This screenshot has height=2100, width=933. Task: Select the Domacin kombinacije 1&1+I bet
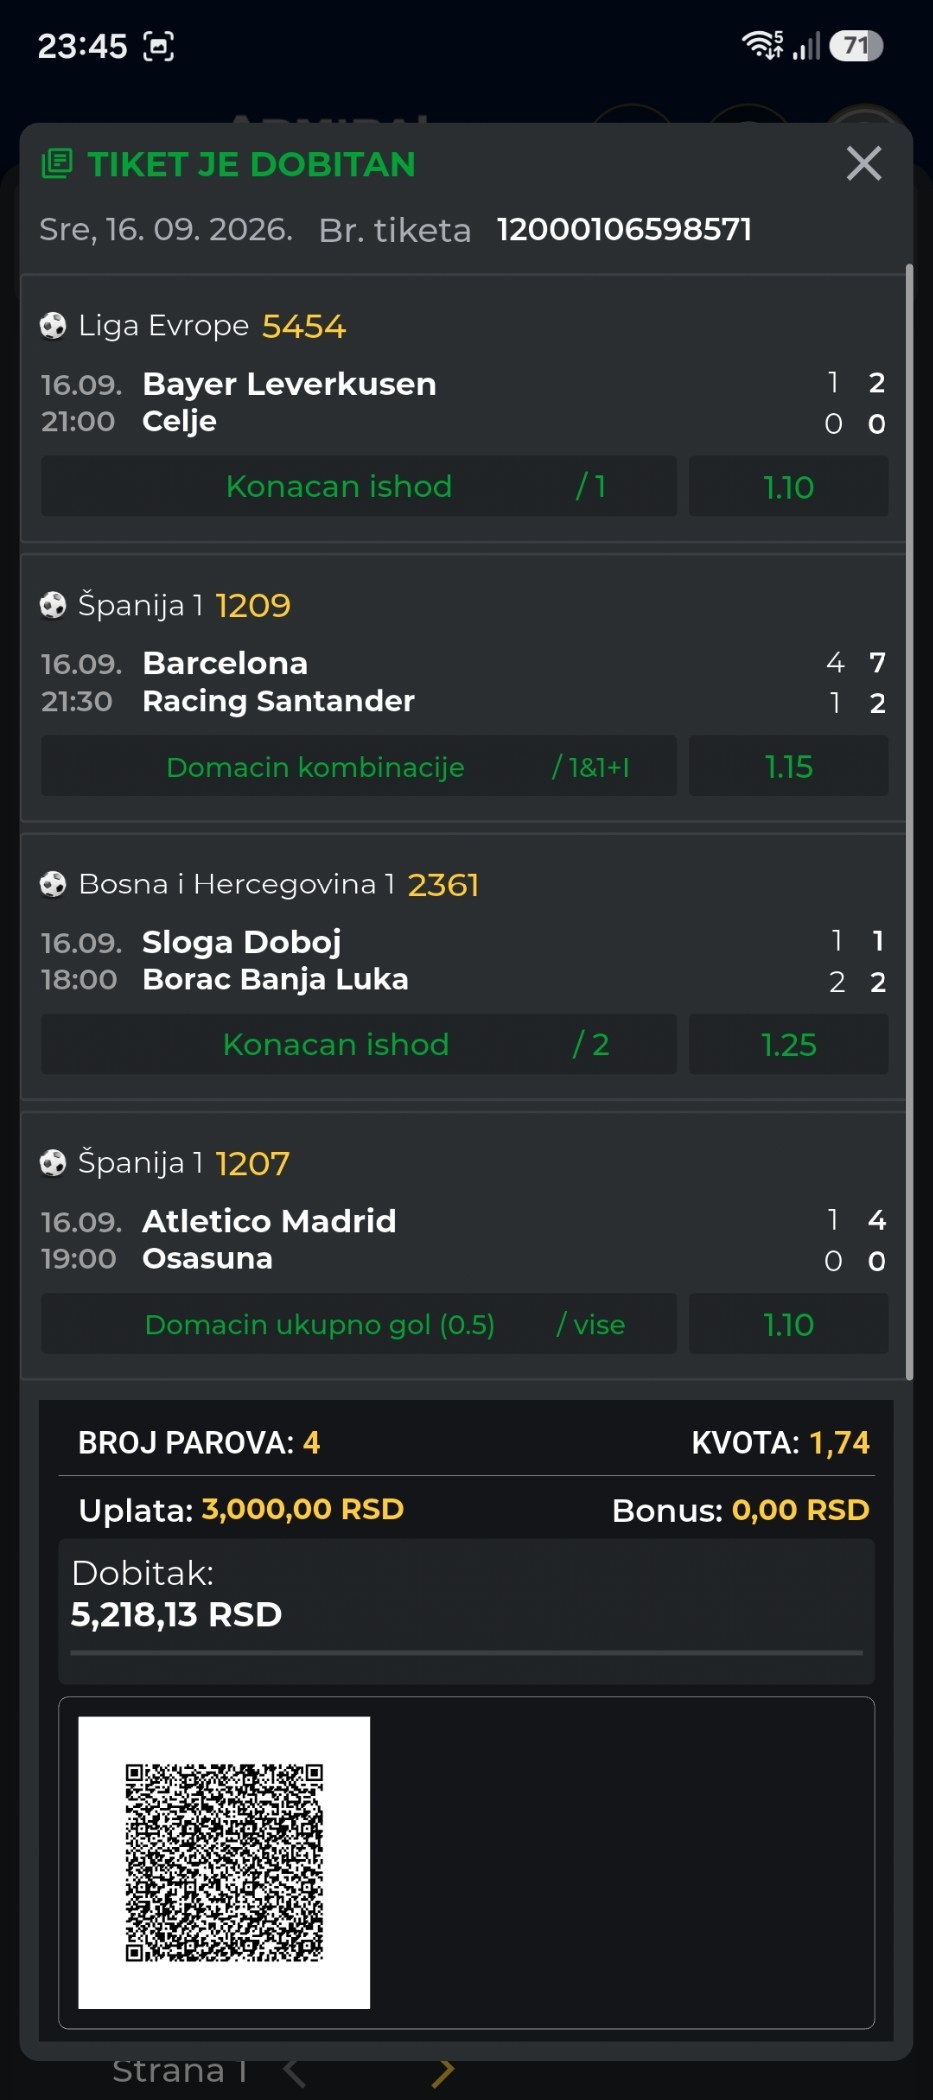[359, 766]
